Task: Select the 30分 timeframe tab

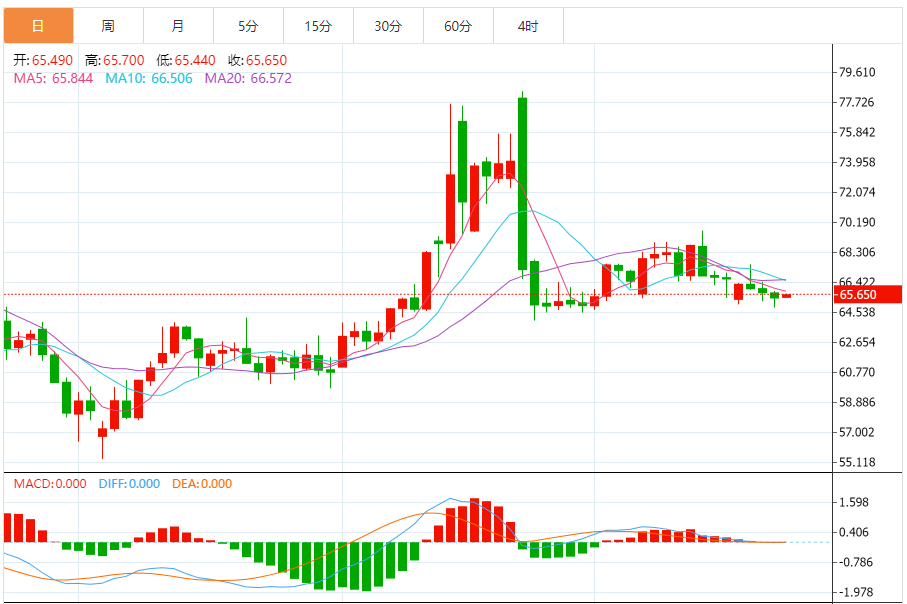Action: point(388,26)
